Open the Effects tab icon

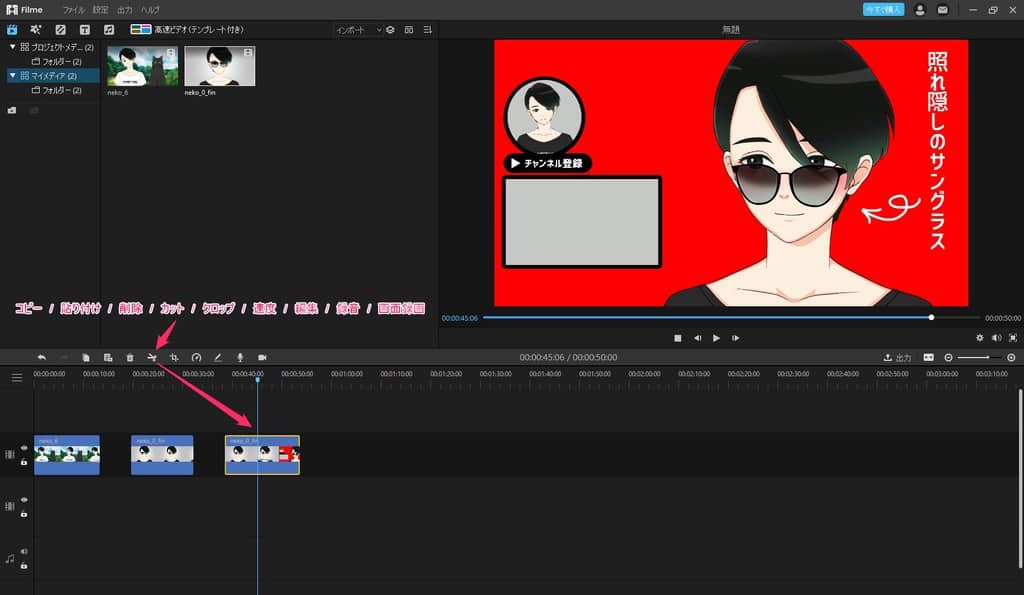[35, 29]
